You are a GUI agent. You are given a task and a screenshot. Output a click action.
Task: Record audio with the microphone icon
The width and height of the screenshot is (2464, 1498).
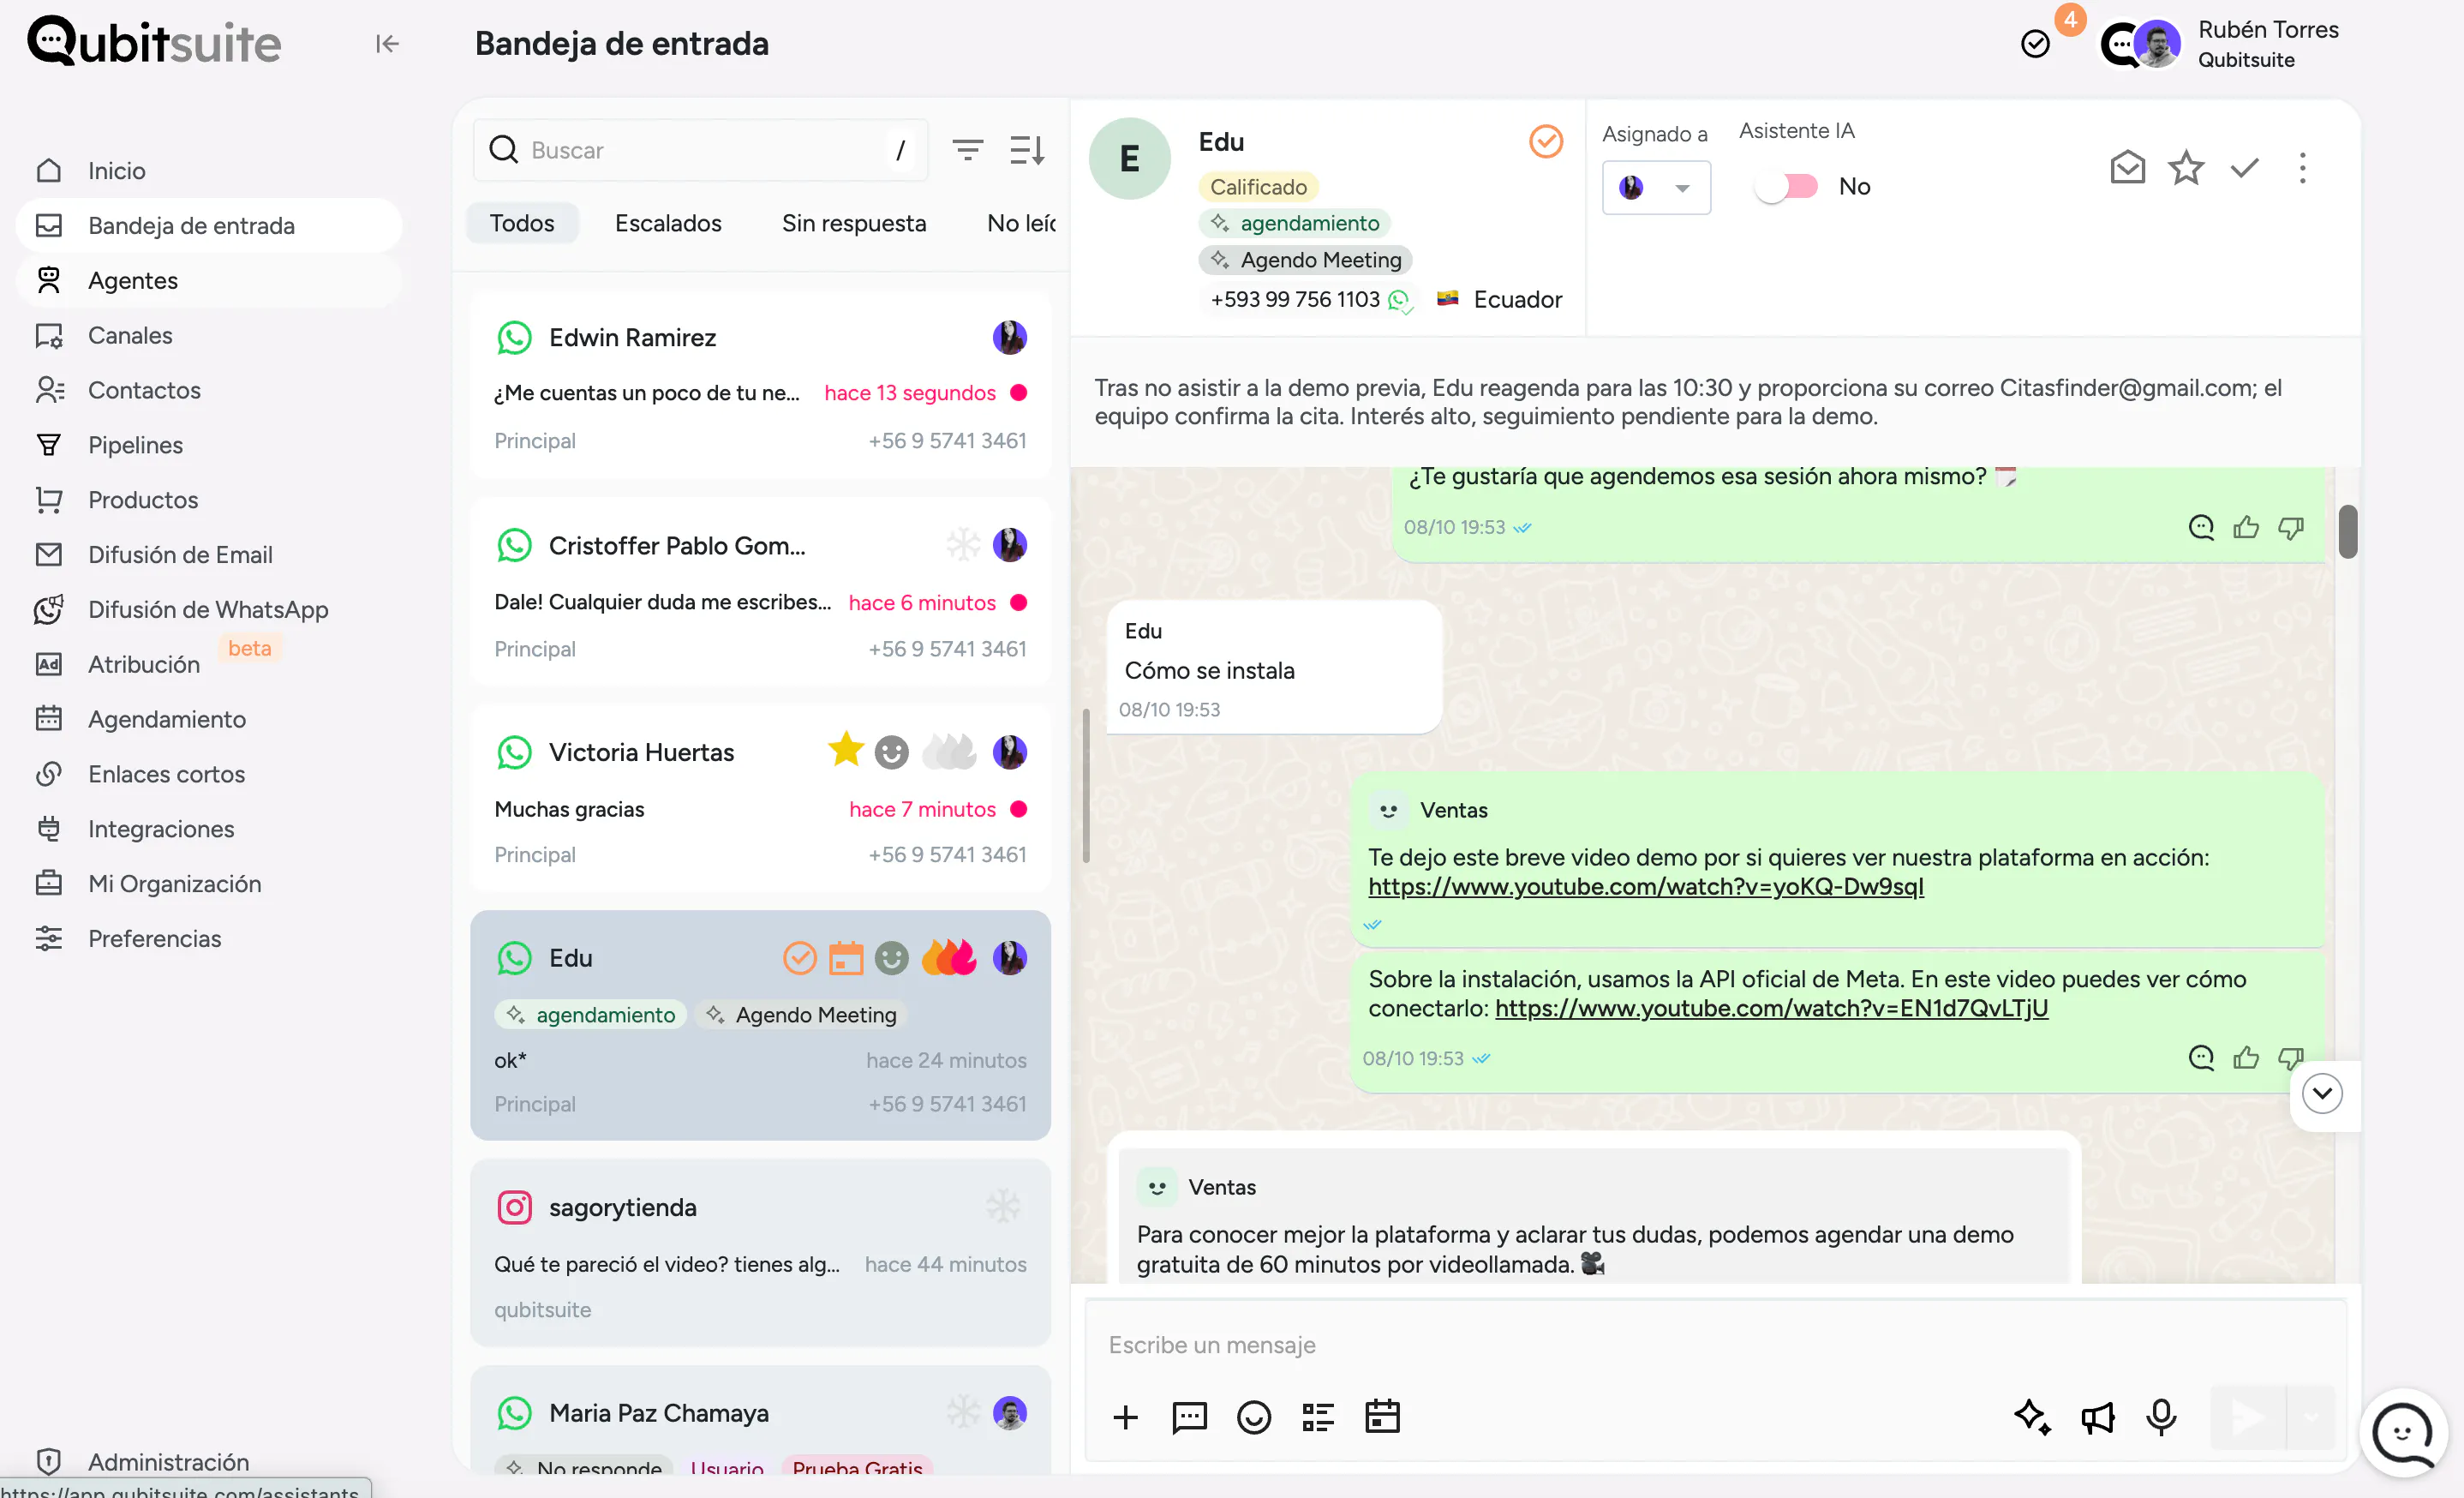pos(2161,1417)
